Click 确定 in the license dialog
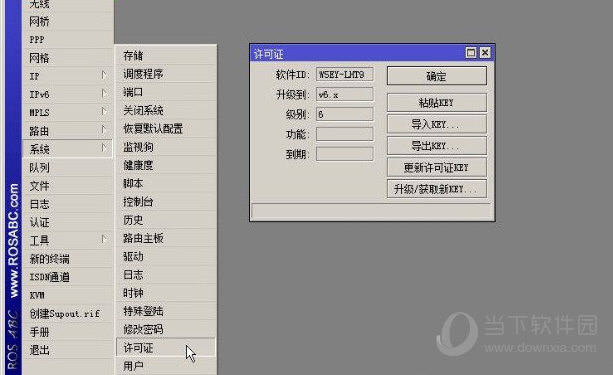This screenshot has width=613, height=375. [437, 76]
